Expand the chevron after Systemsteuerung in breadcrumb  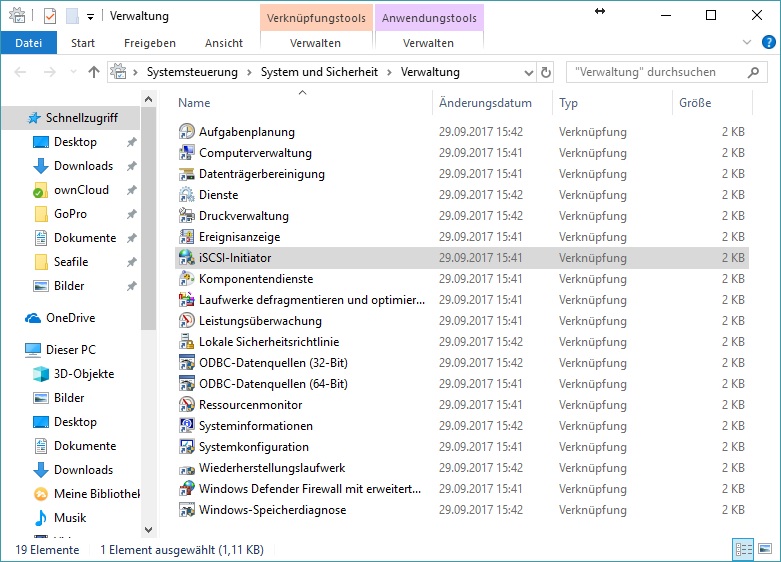[249, 73]
